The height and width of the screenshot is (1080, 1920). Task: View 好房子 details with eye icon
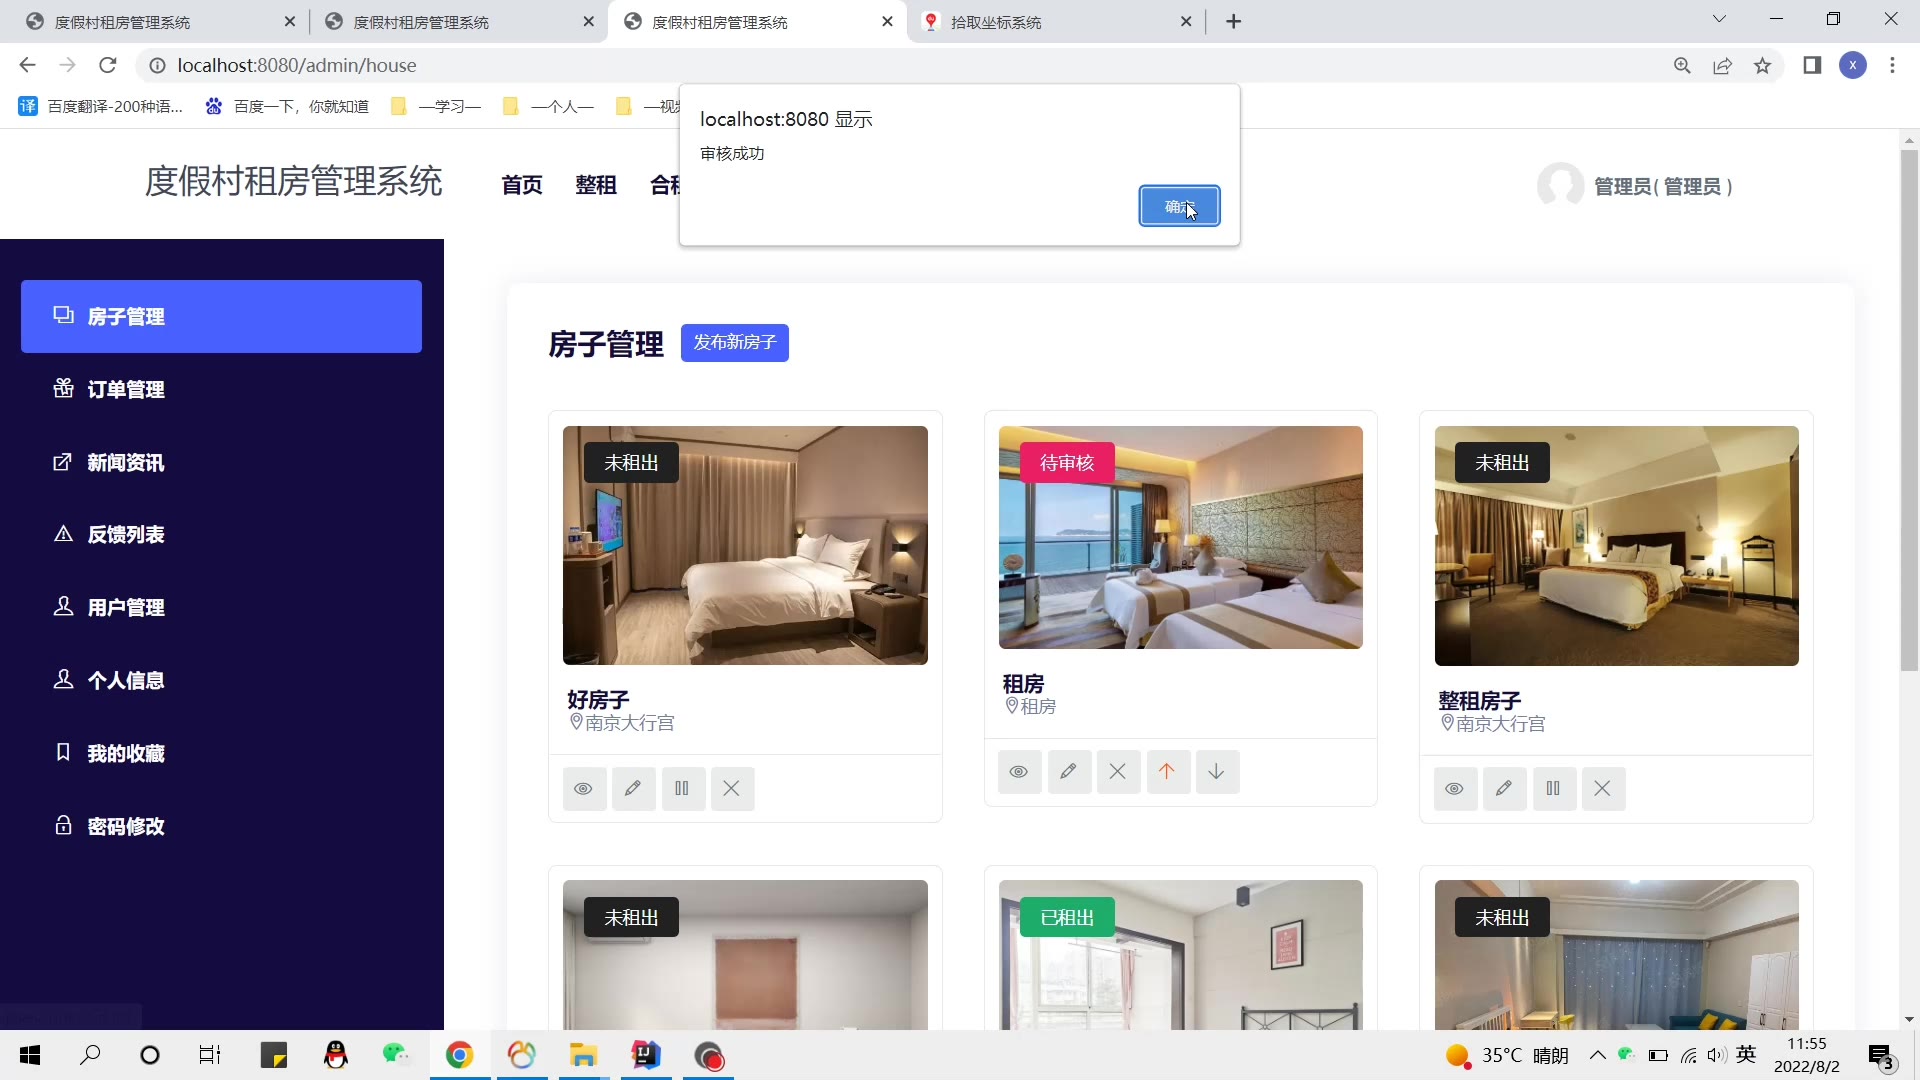[584, 789]
